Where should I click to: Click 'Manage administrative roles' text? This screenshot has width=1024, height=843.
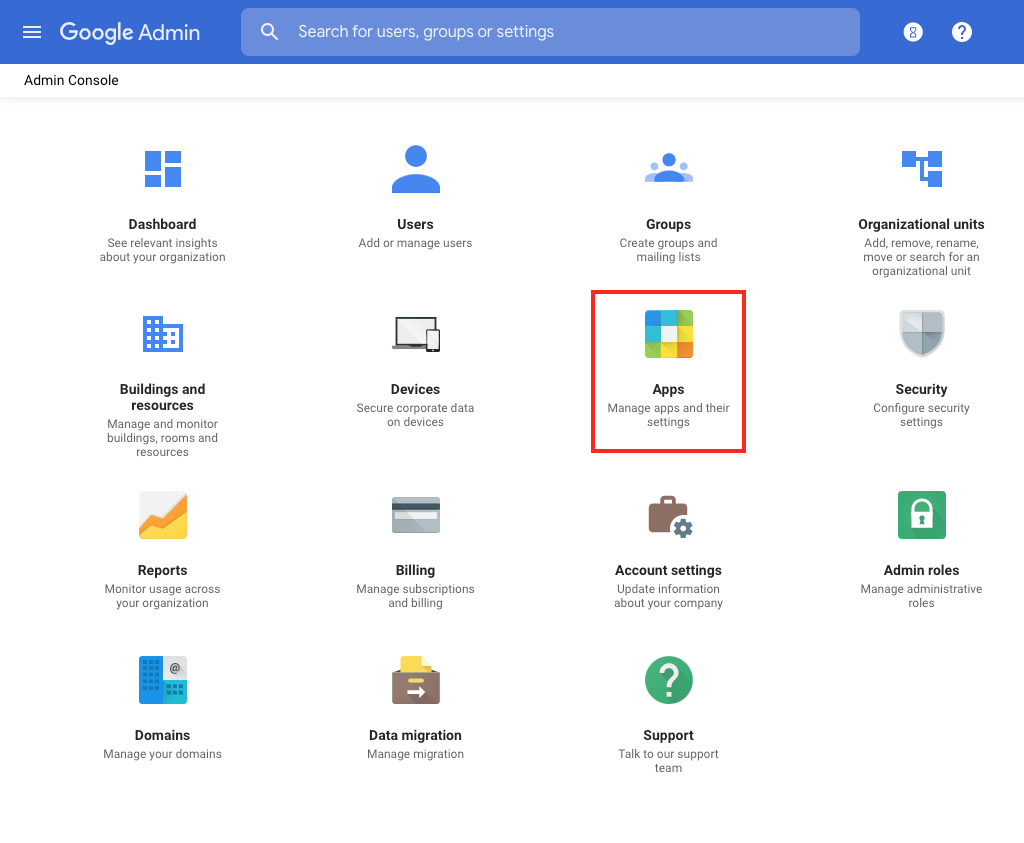(x=921, y=596)
